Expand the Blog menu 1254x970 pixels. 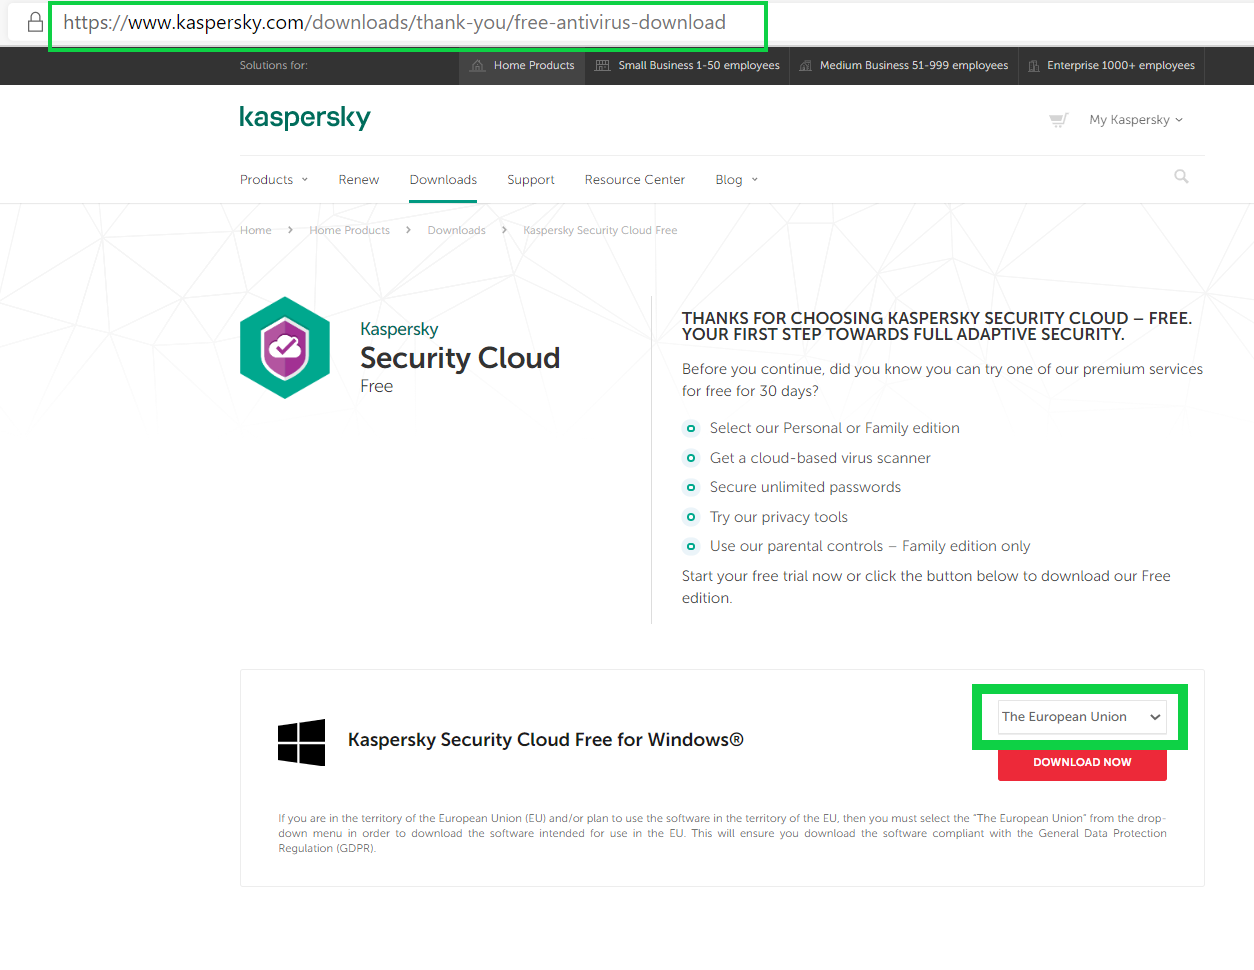click(x=737, y=180)
